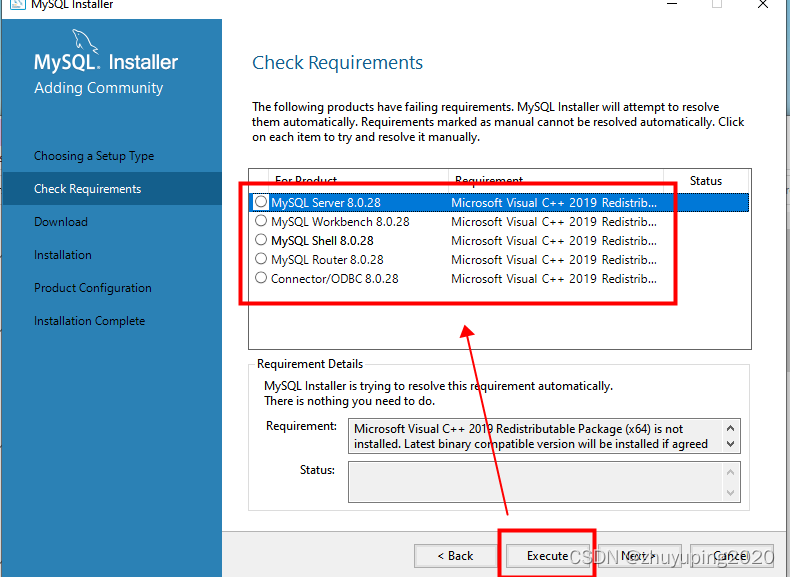Click the Status box up arrow

pyautogui.click(x=731, y=472)
